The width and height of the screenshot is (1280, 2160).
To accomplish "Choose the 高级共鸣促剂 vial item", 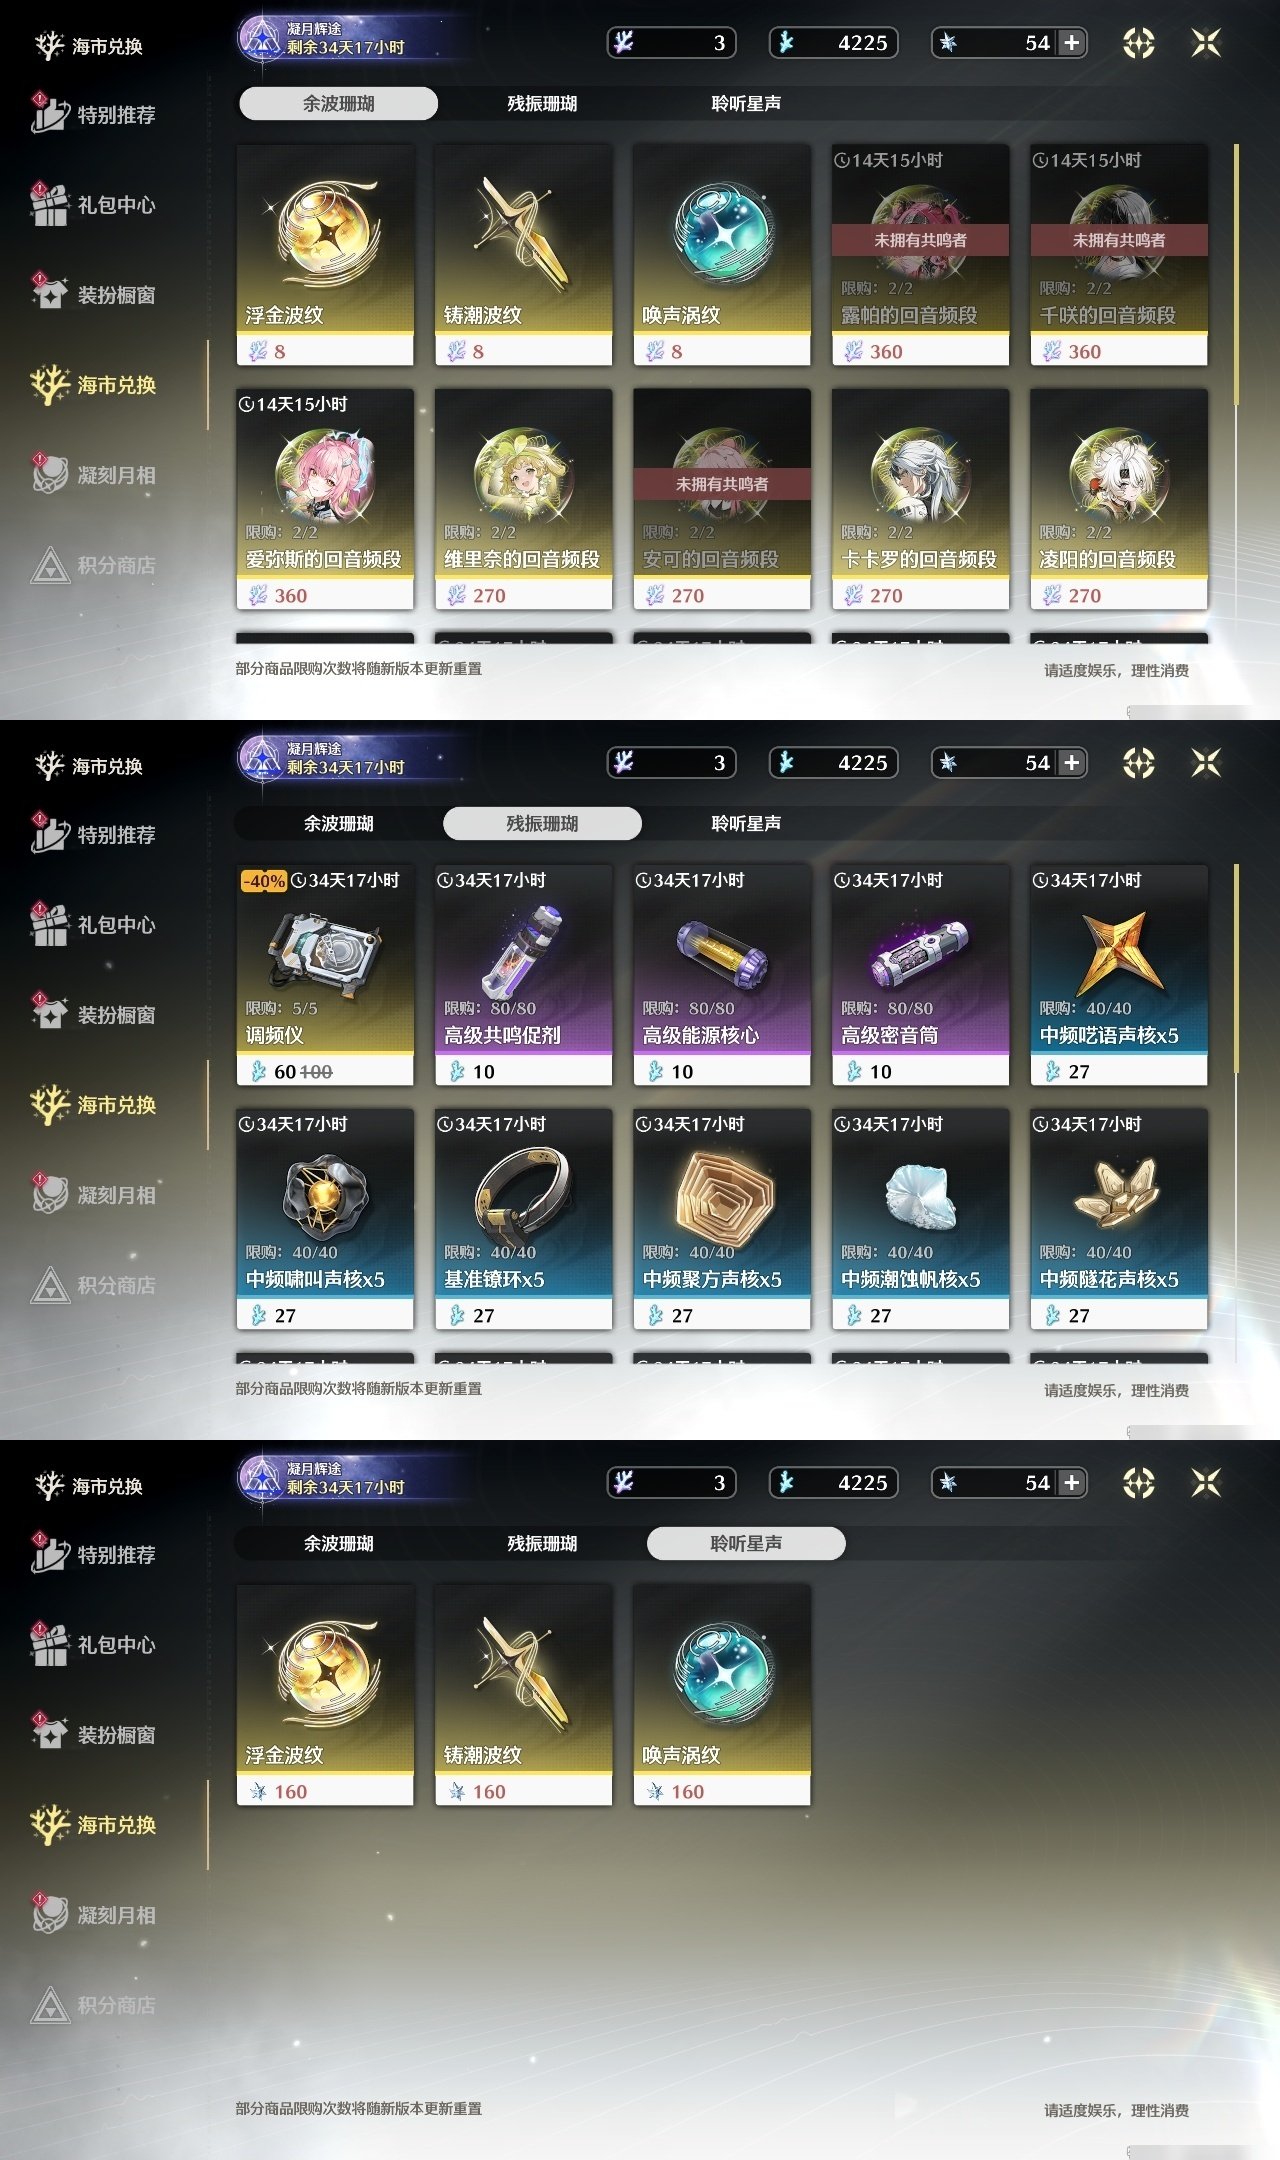I will coord(523,975).
